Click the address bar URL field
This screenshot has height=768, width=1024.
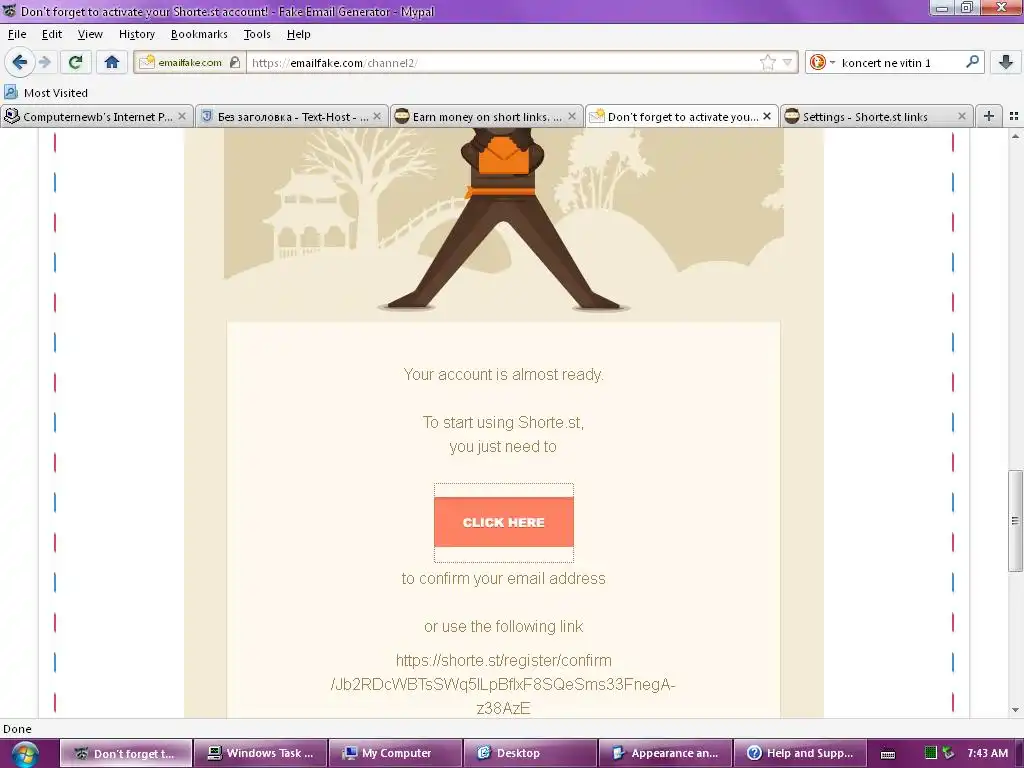[x=503, y=63]
